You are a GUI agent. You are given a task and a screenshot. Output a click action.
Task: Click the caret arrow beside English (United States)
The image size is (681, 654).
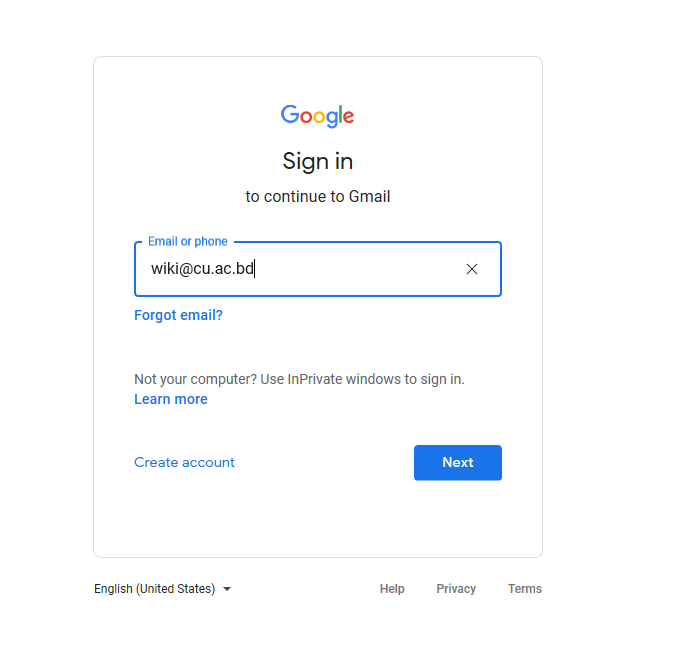[227, 589]
